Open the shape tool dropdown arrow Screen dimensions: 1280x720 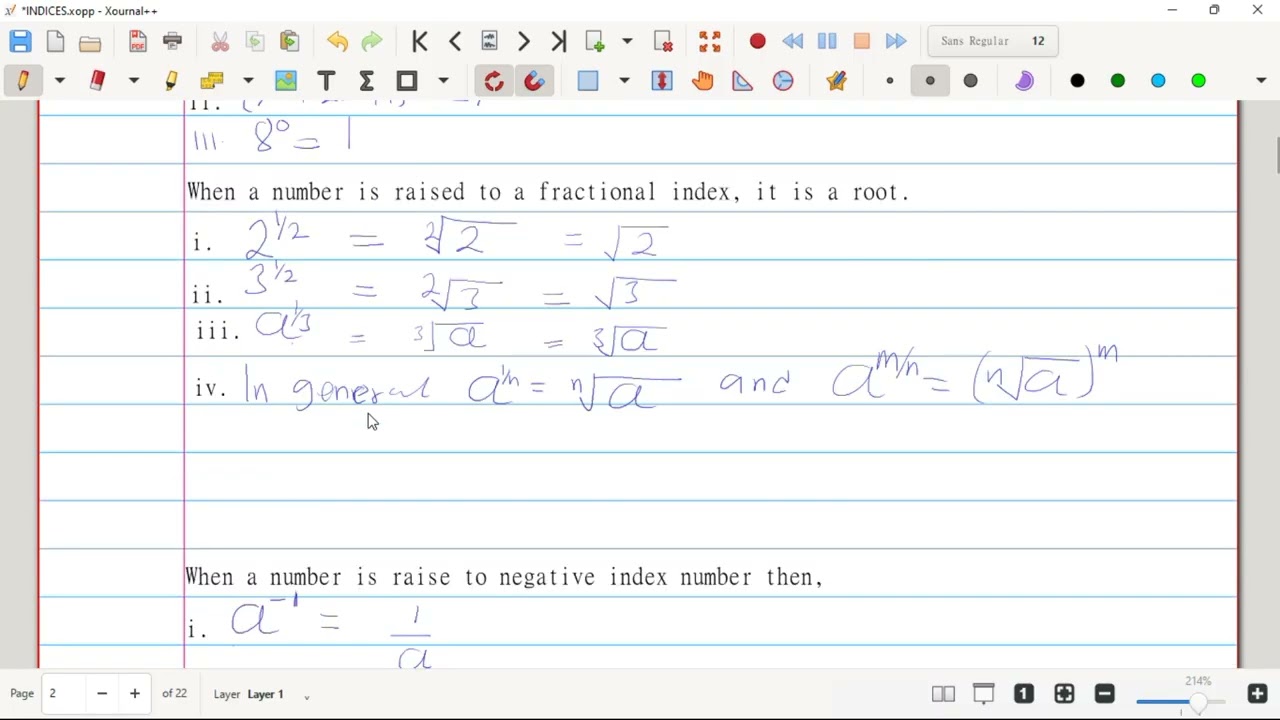click(x=444, y=81)
